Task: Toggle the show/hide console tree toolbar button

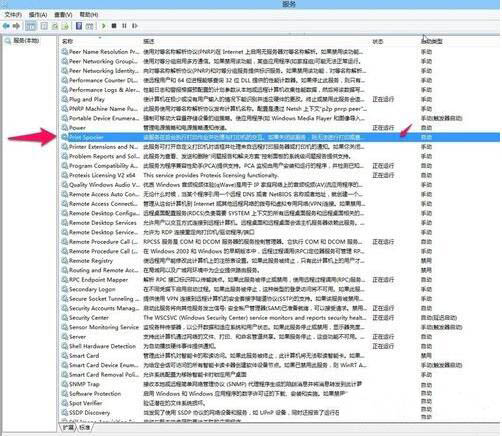Action: 31,26
